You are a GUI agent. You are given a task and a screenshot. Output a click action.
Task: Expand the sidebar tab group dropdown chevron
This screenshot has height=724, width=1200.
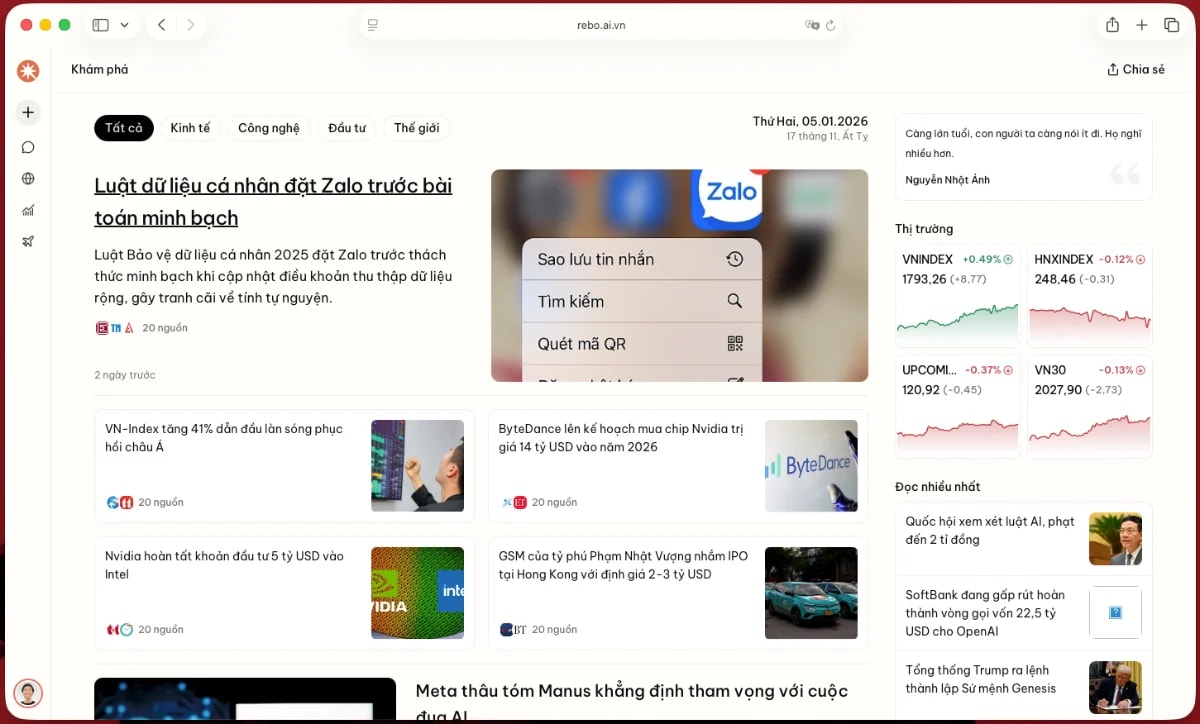124,25
